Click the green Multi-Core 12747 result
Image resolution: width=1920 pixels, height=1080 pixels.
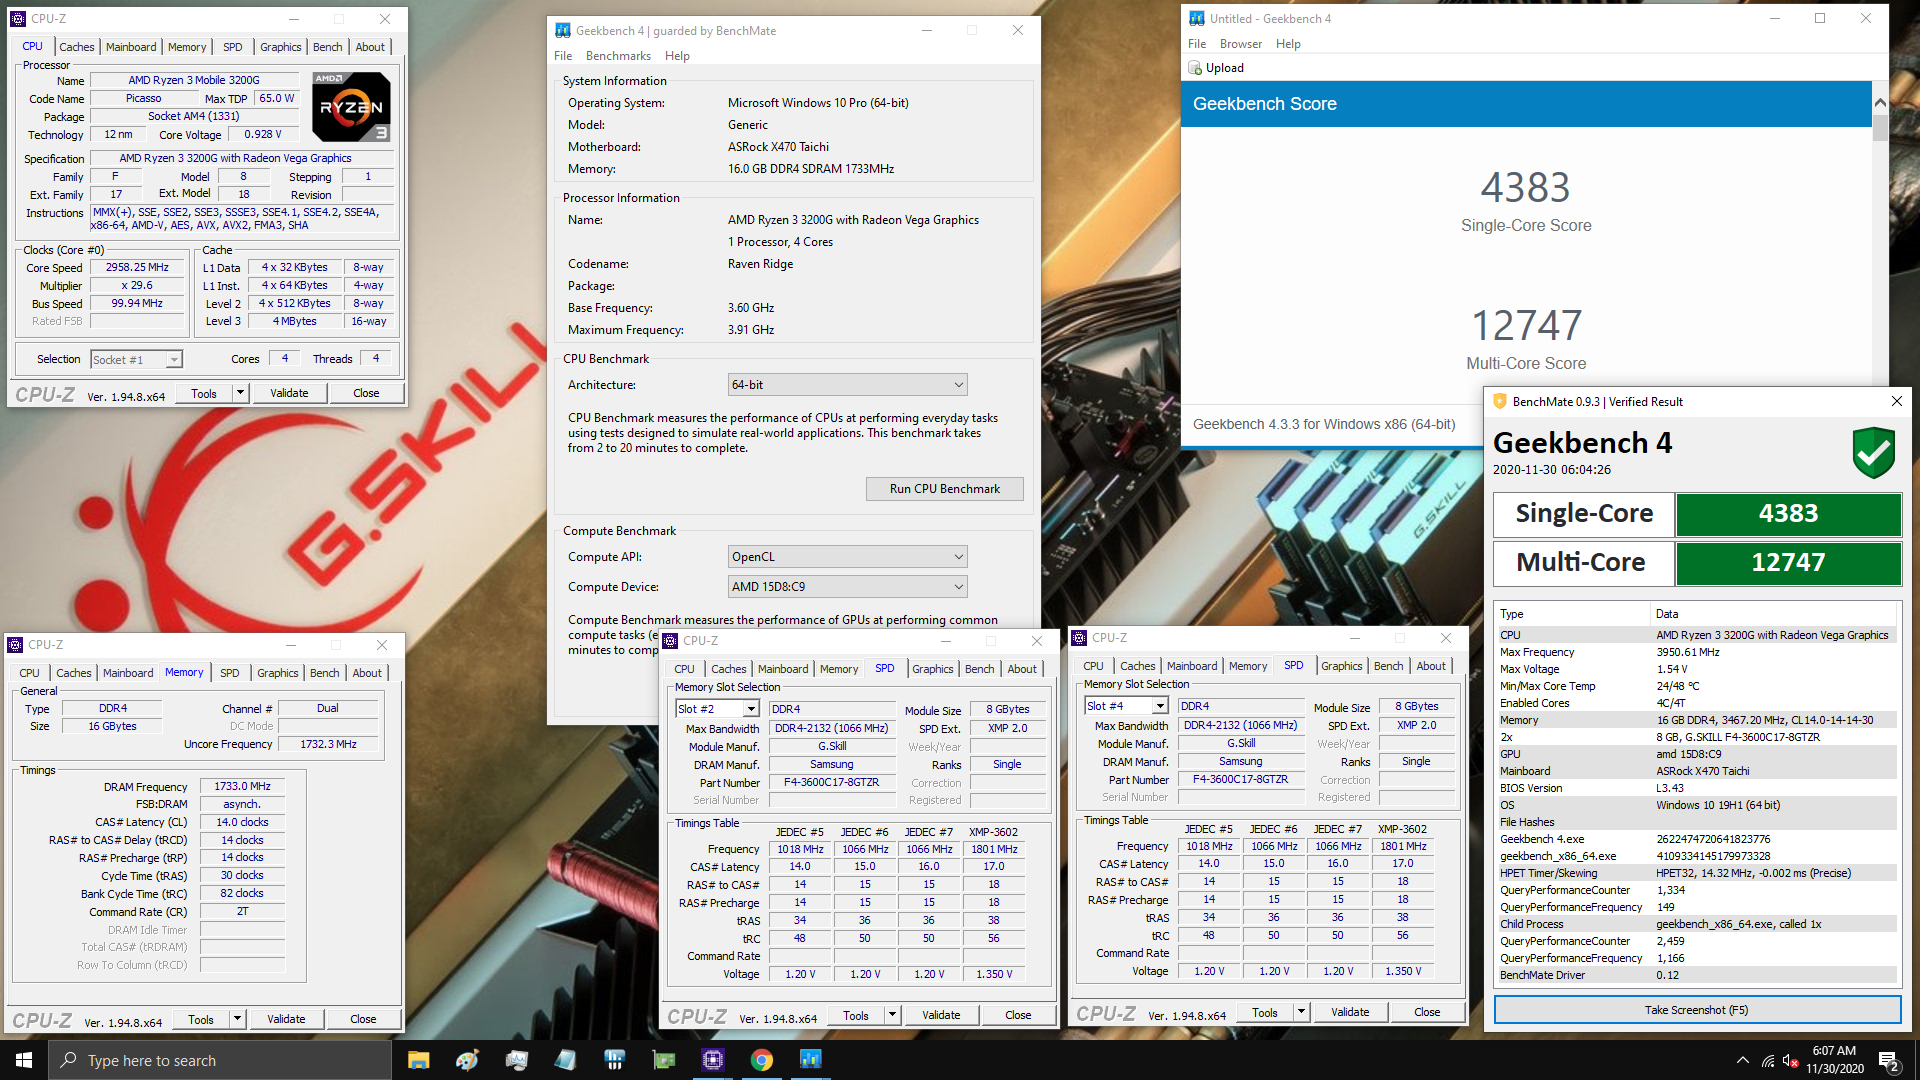pos(1788,564)
